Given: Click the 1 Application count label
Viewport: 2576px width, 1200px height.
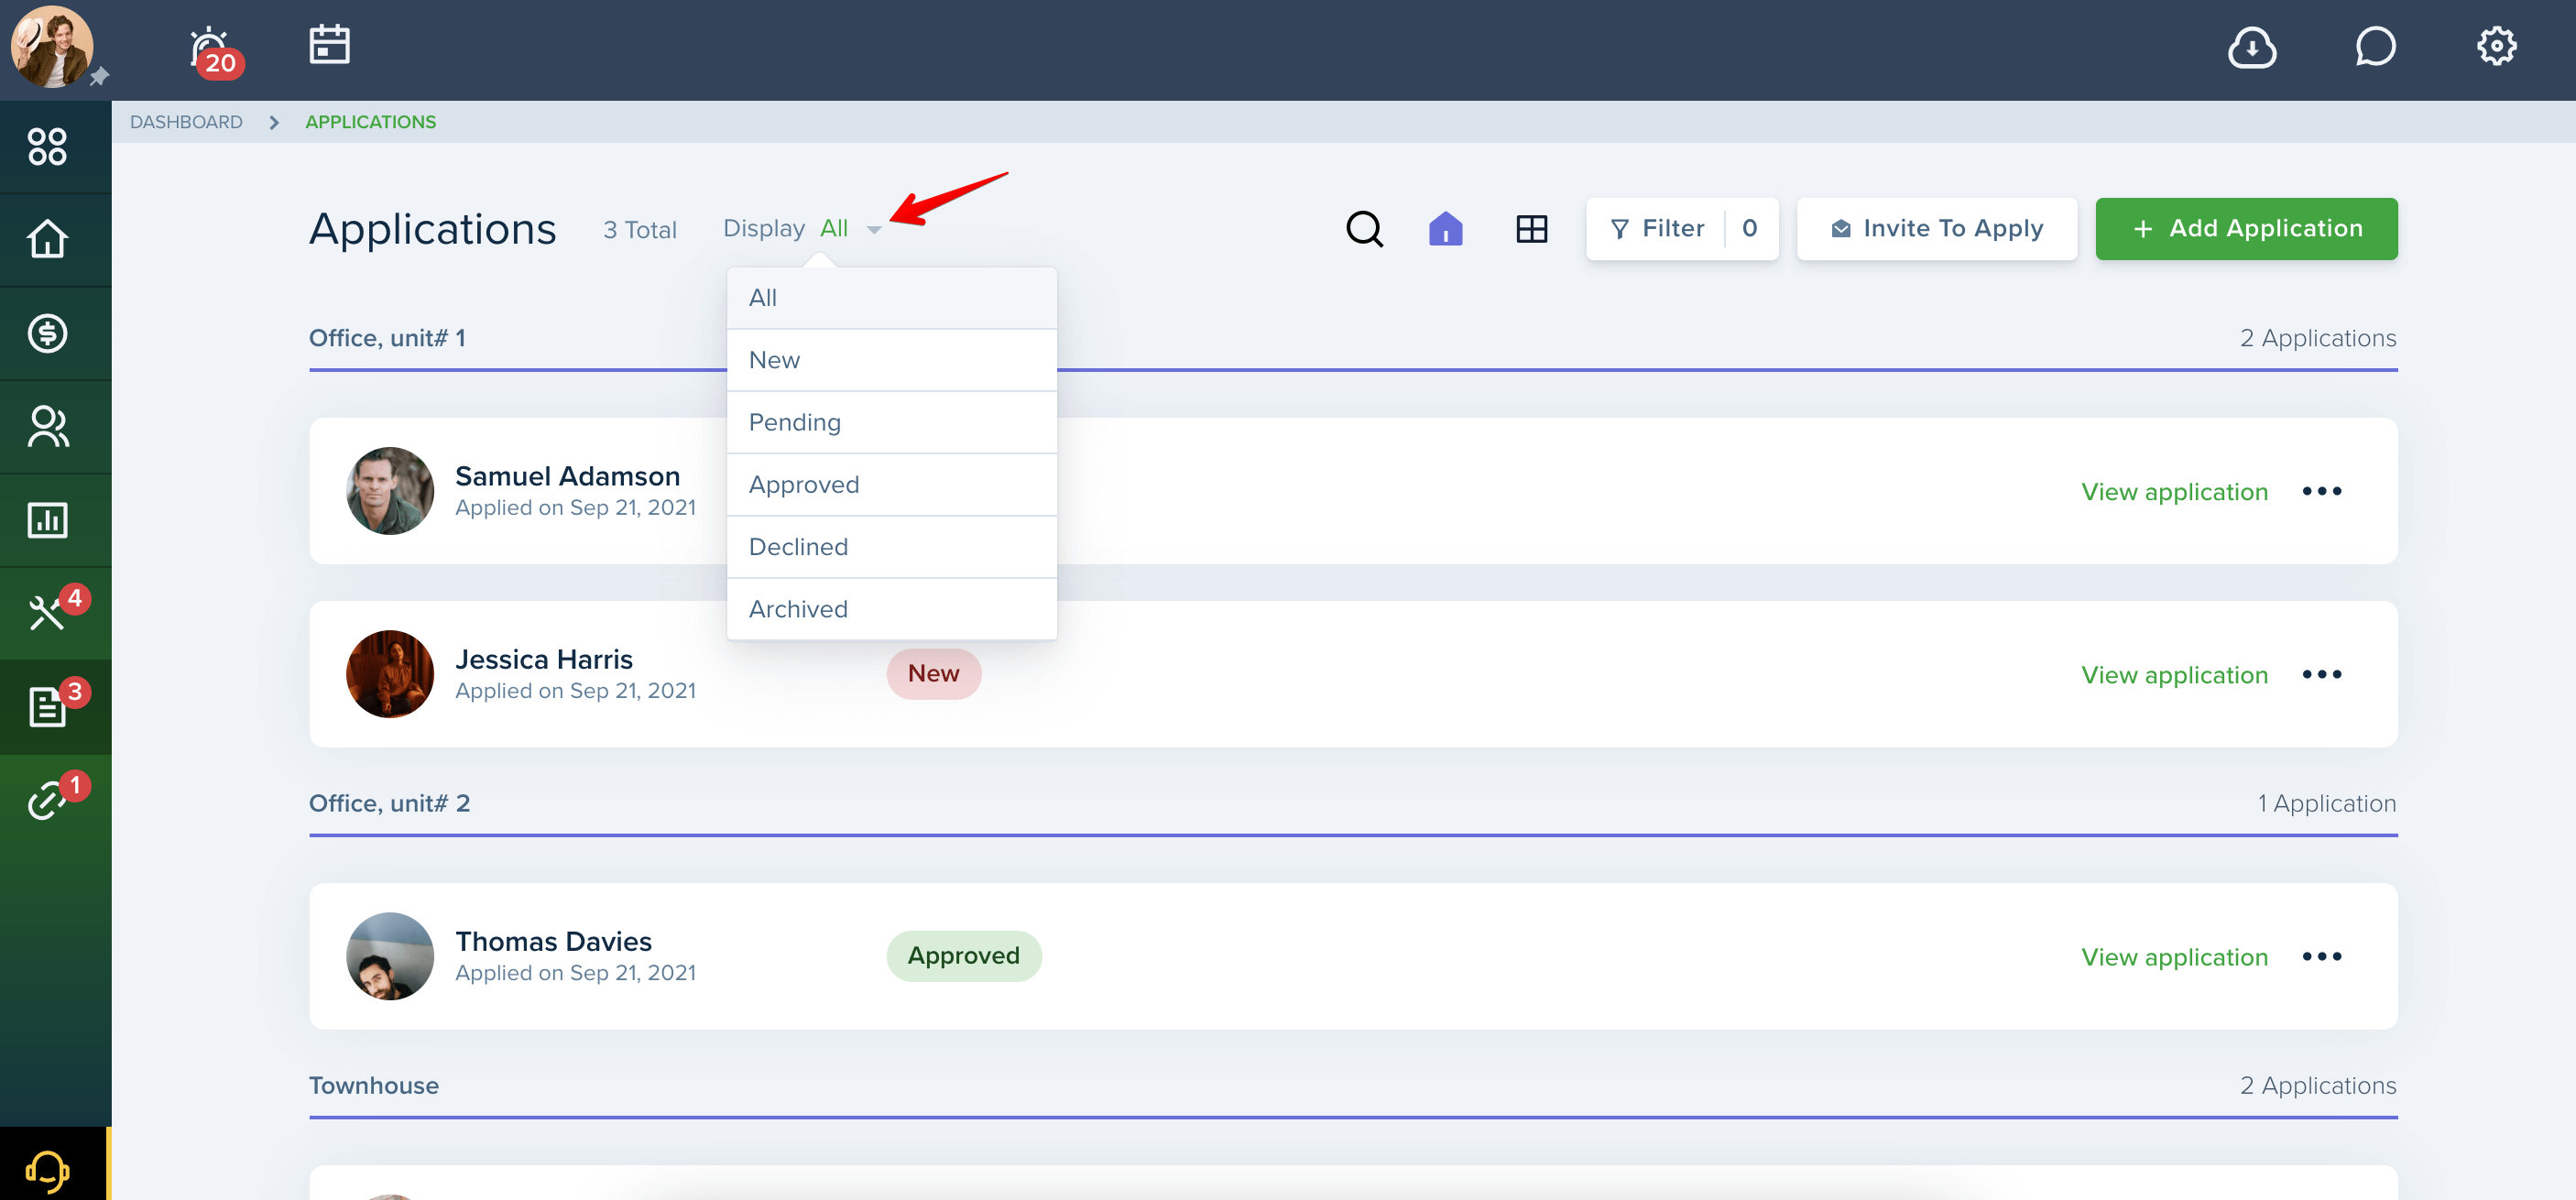Looking at the screenshot, I should tap(2326, 803).
